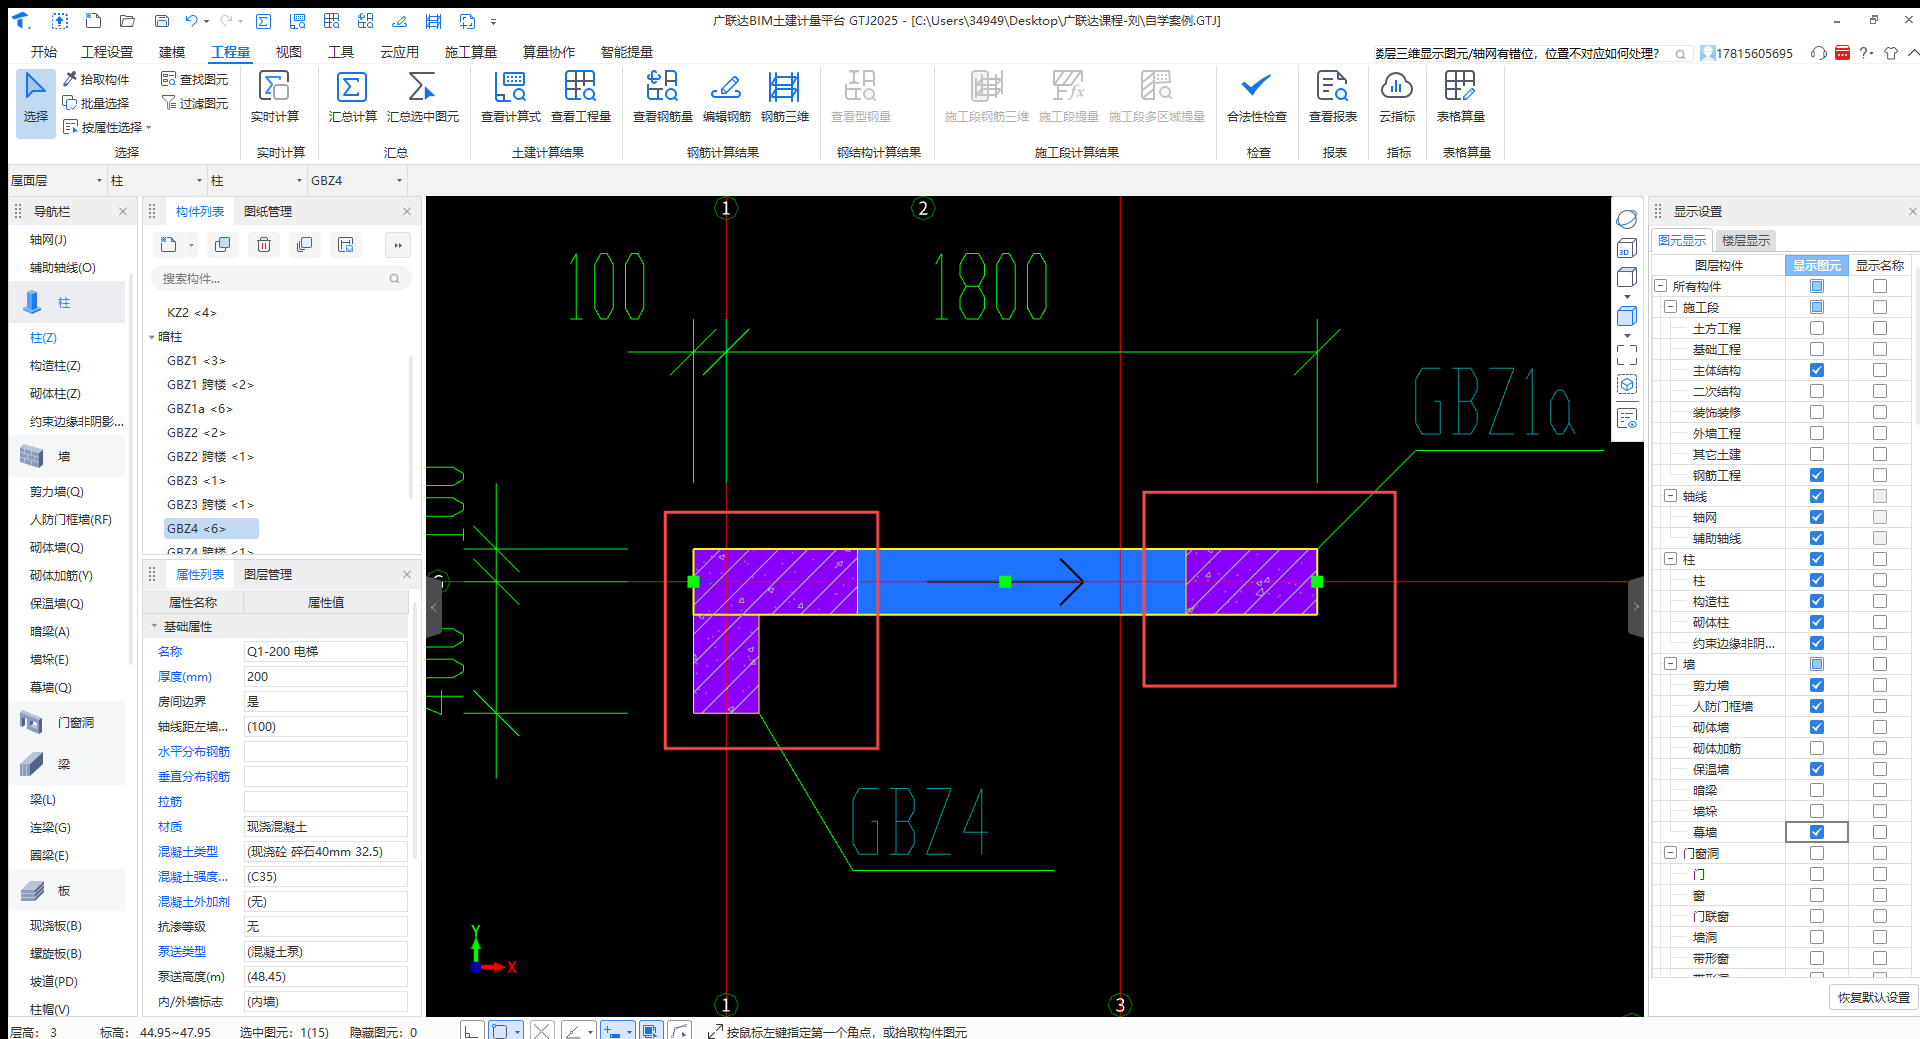Viewport: 1920px width, 1039px height.
Task: Open 剪力墙(Q) in navigation
Action: [57, 492]
